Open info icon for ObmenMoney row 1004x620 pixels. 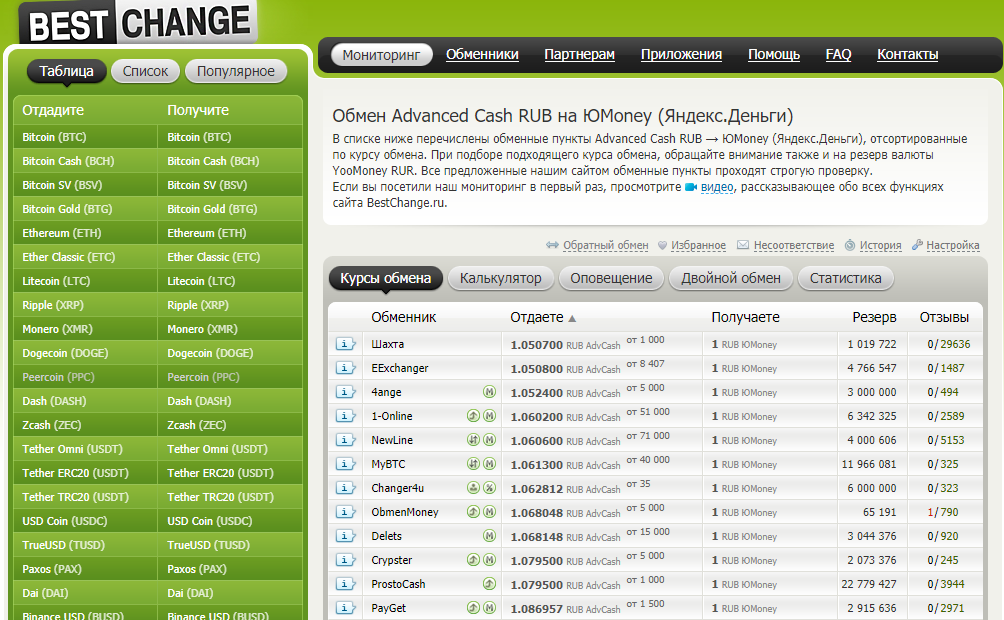[345, 512]
